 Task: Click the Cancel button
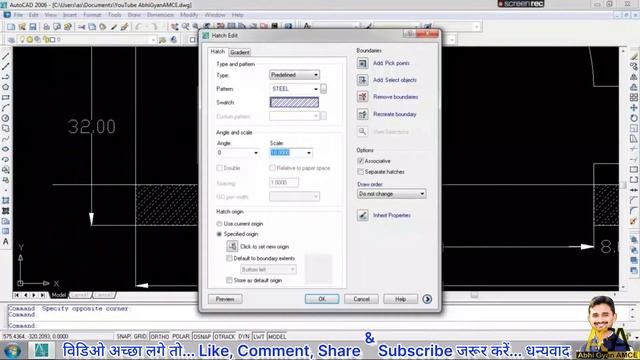pos(361,299)
